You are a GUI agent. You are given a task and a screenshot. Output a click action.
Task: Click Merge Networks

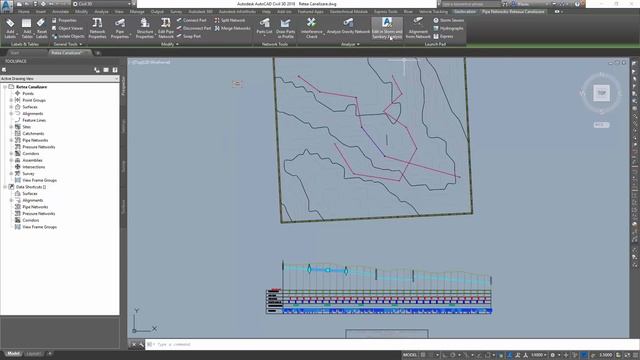[232, 28]
